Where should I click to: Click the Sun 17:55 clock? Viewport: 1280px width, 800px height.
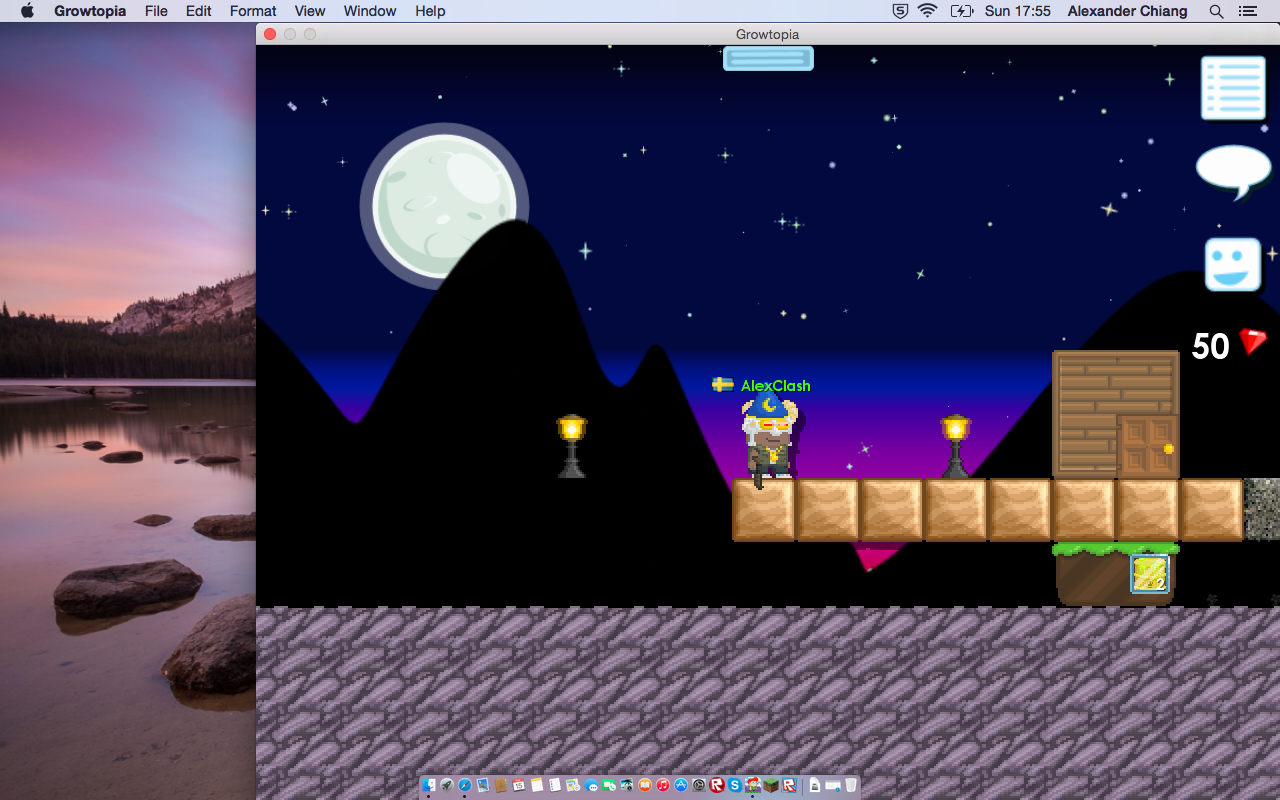1018,11
